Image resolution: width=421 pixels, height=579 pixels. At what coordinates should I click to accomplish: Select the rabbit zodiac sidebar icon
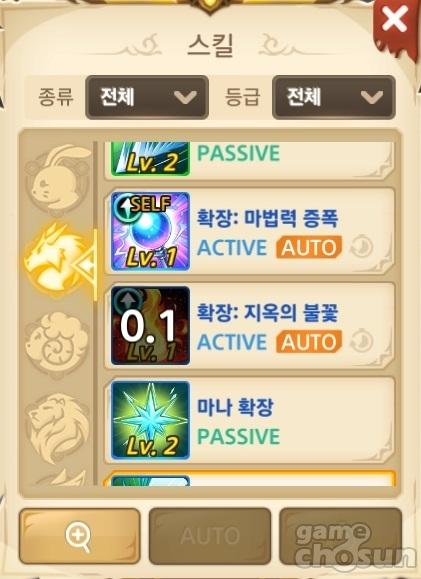pos(58,179)
